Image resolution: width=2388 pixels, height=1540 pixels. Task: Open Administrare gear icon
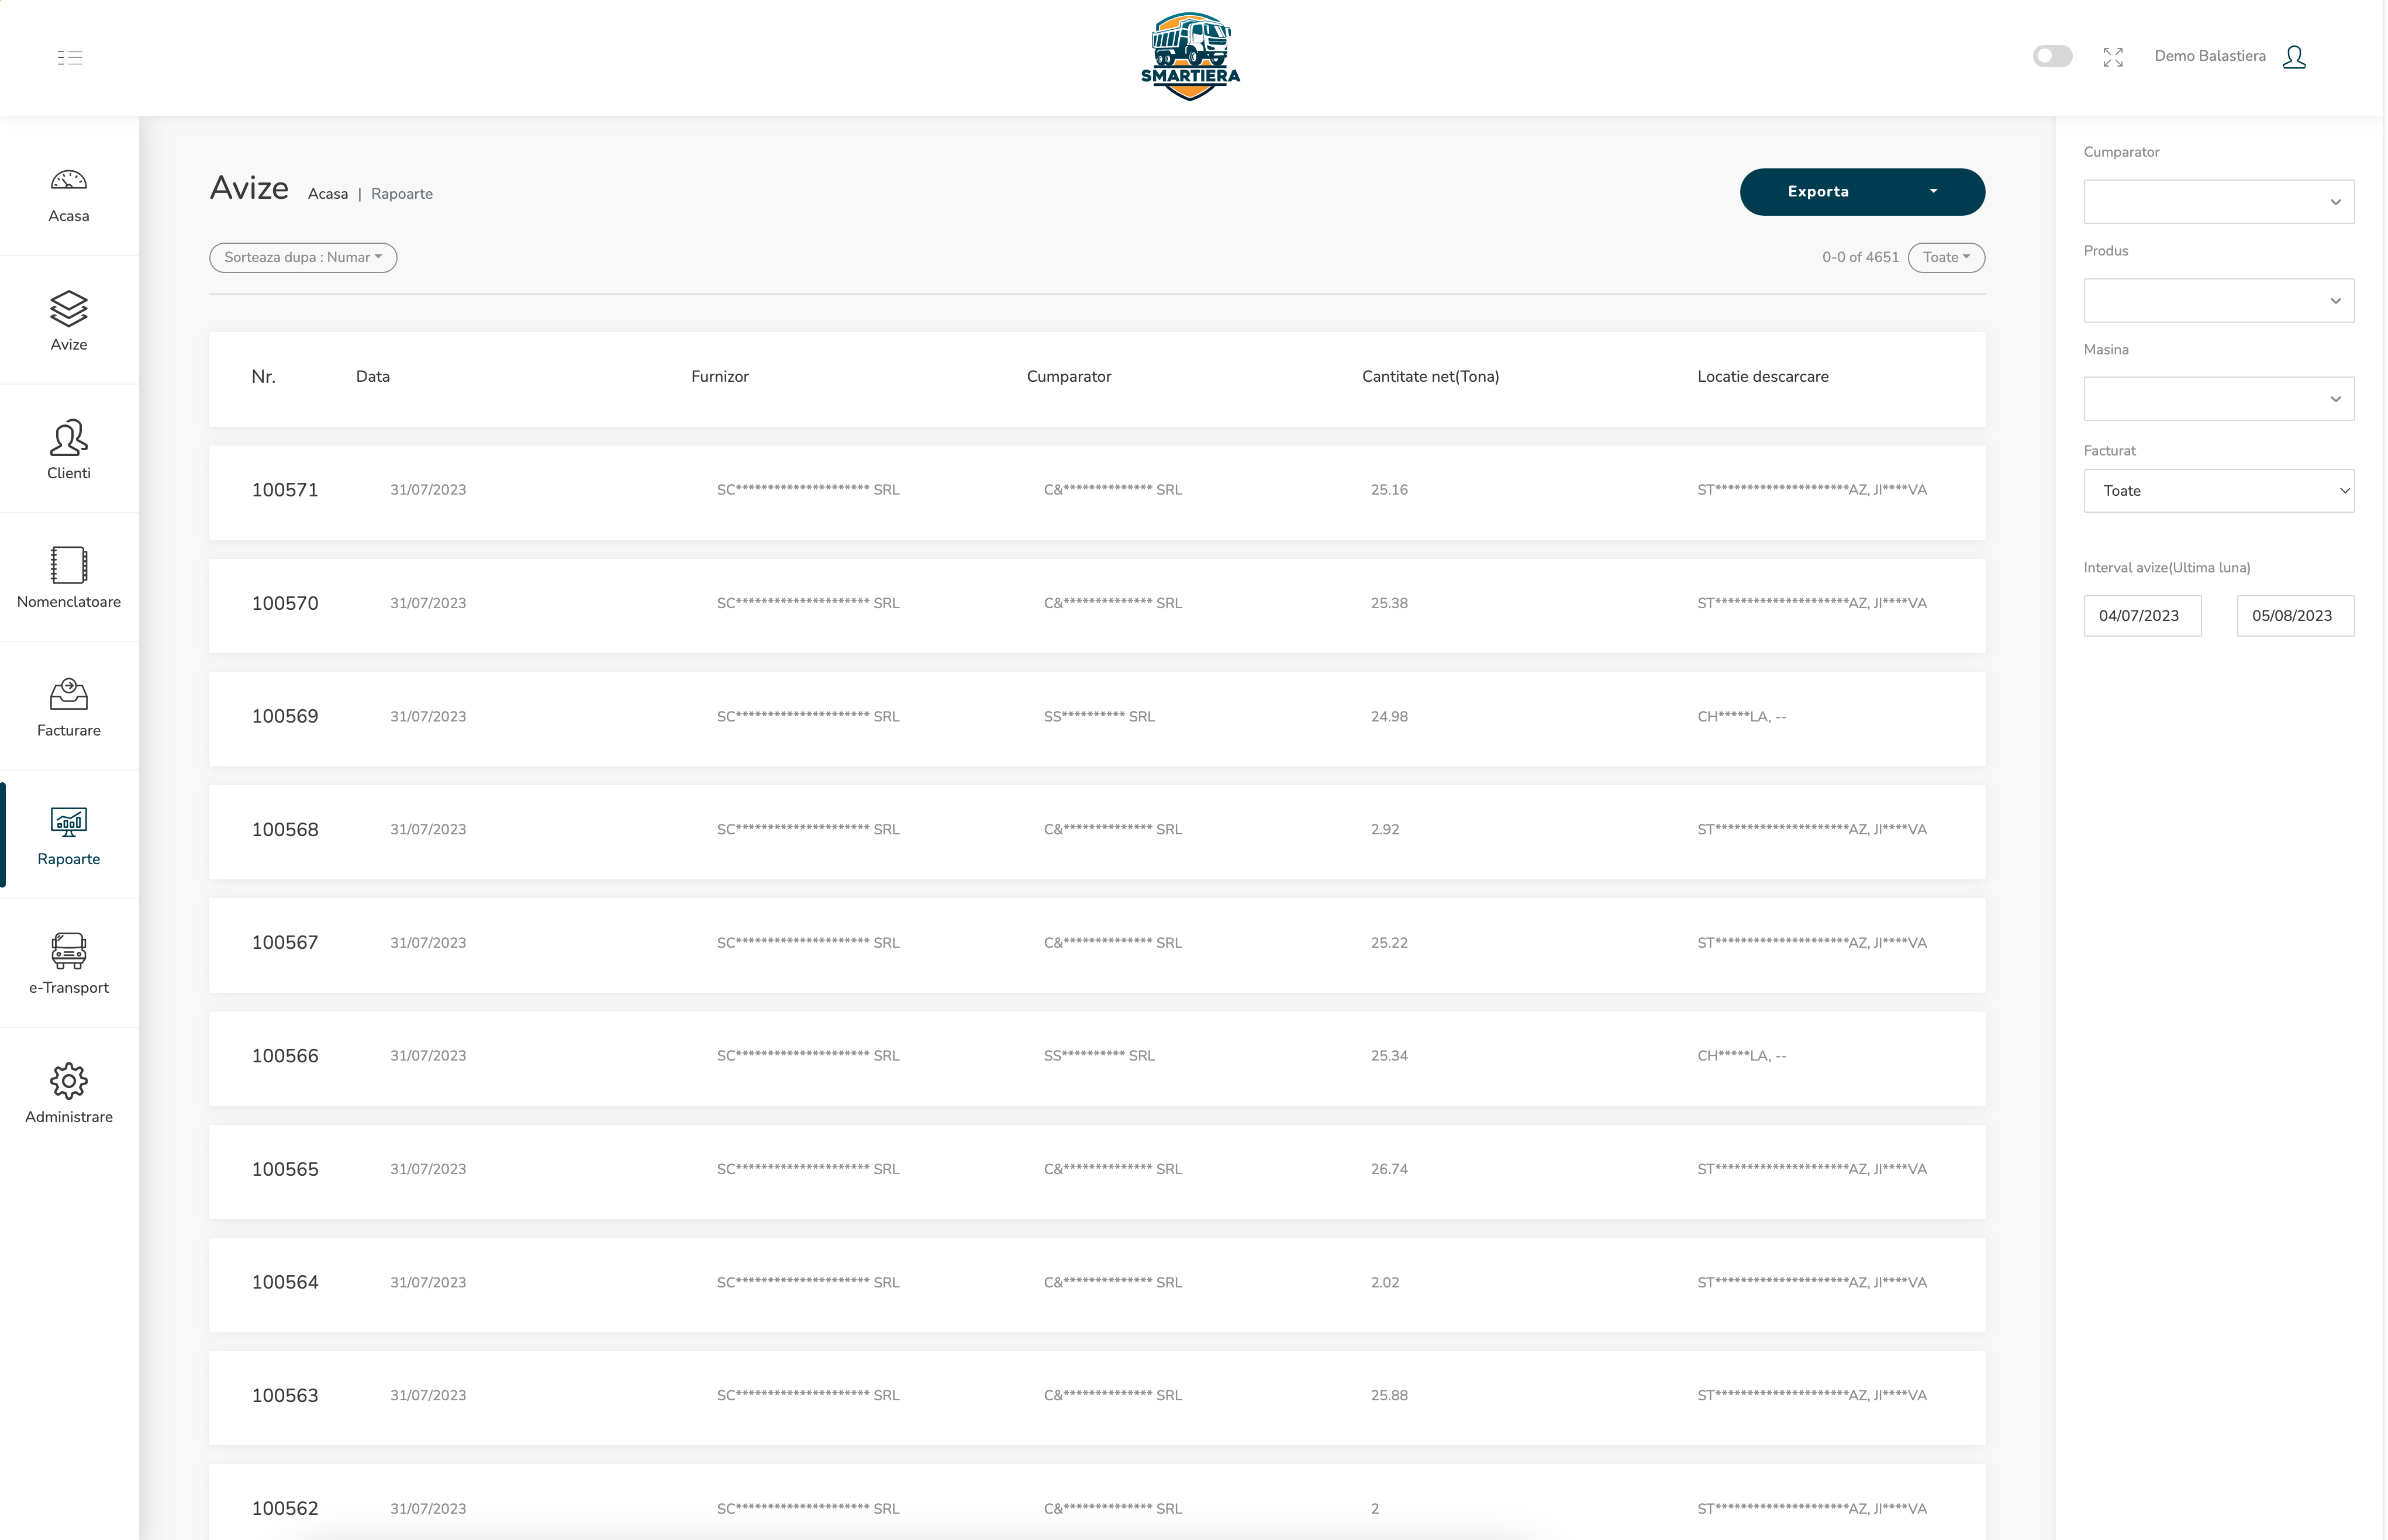tap(68, 1081)
